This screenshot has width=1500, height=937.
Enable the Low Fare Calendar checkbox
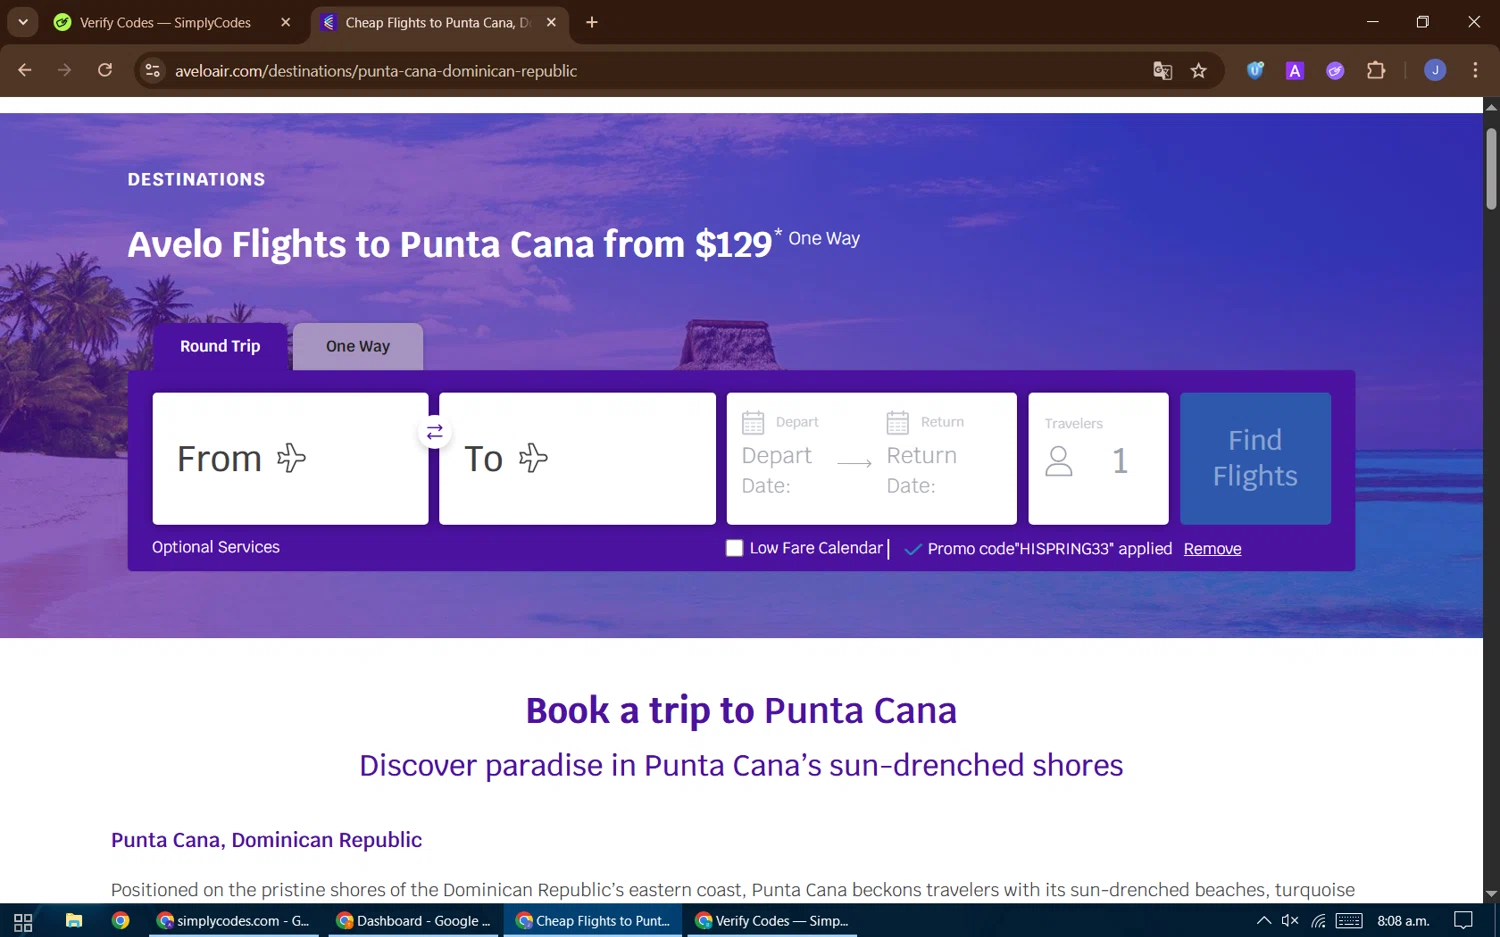pos(735,548)
